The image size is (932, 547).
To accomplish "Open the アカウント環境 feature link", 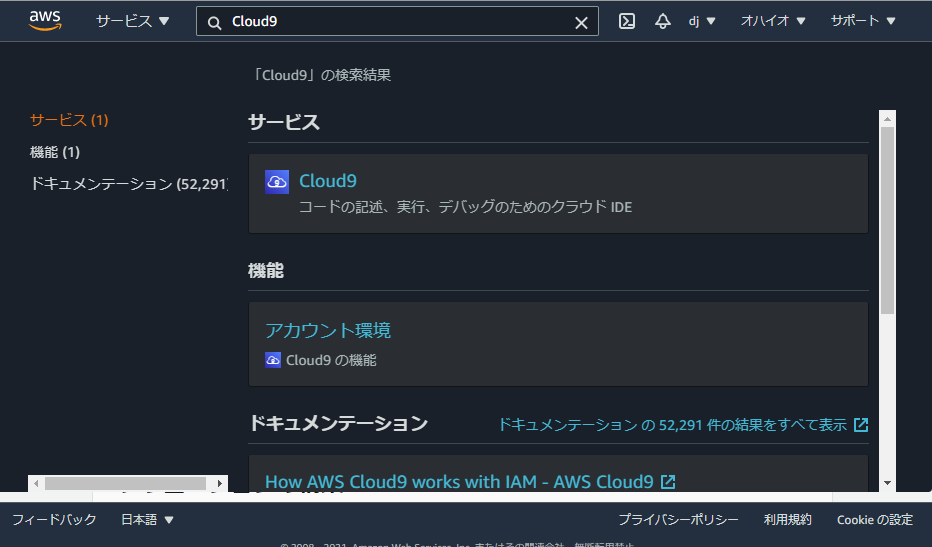I will [328, 331].
